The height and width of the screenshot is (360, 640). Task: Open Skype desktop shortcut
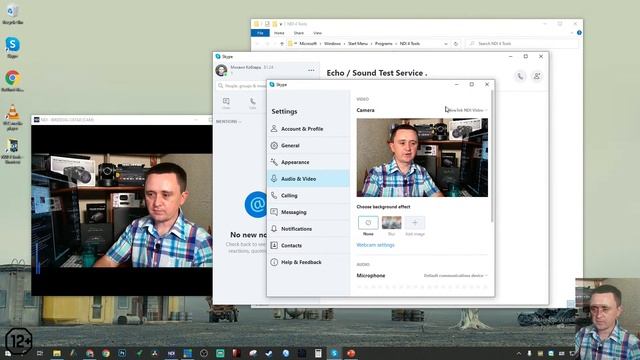point(12,47)
